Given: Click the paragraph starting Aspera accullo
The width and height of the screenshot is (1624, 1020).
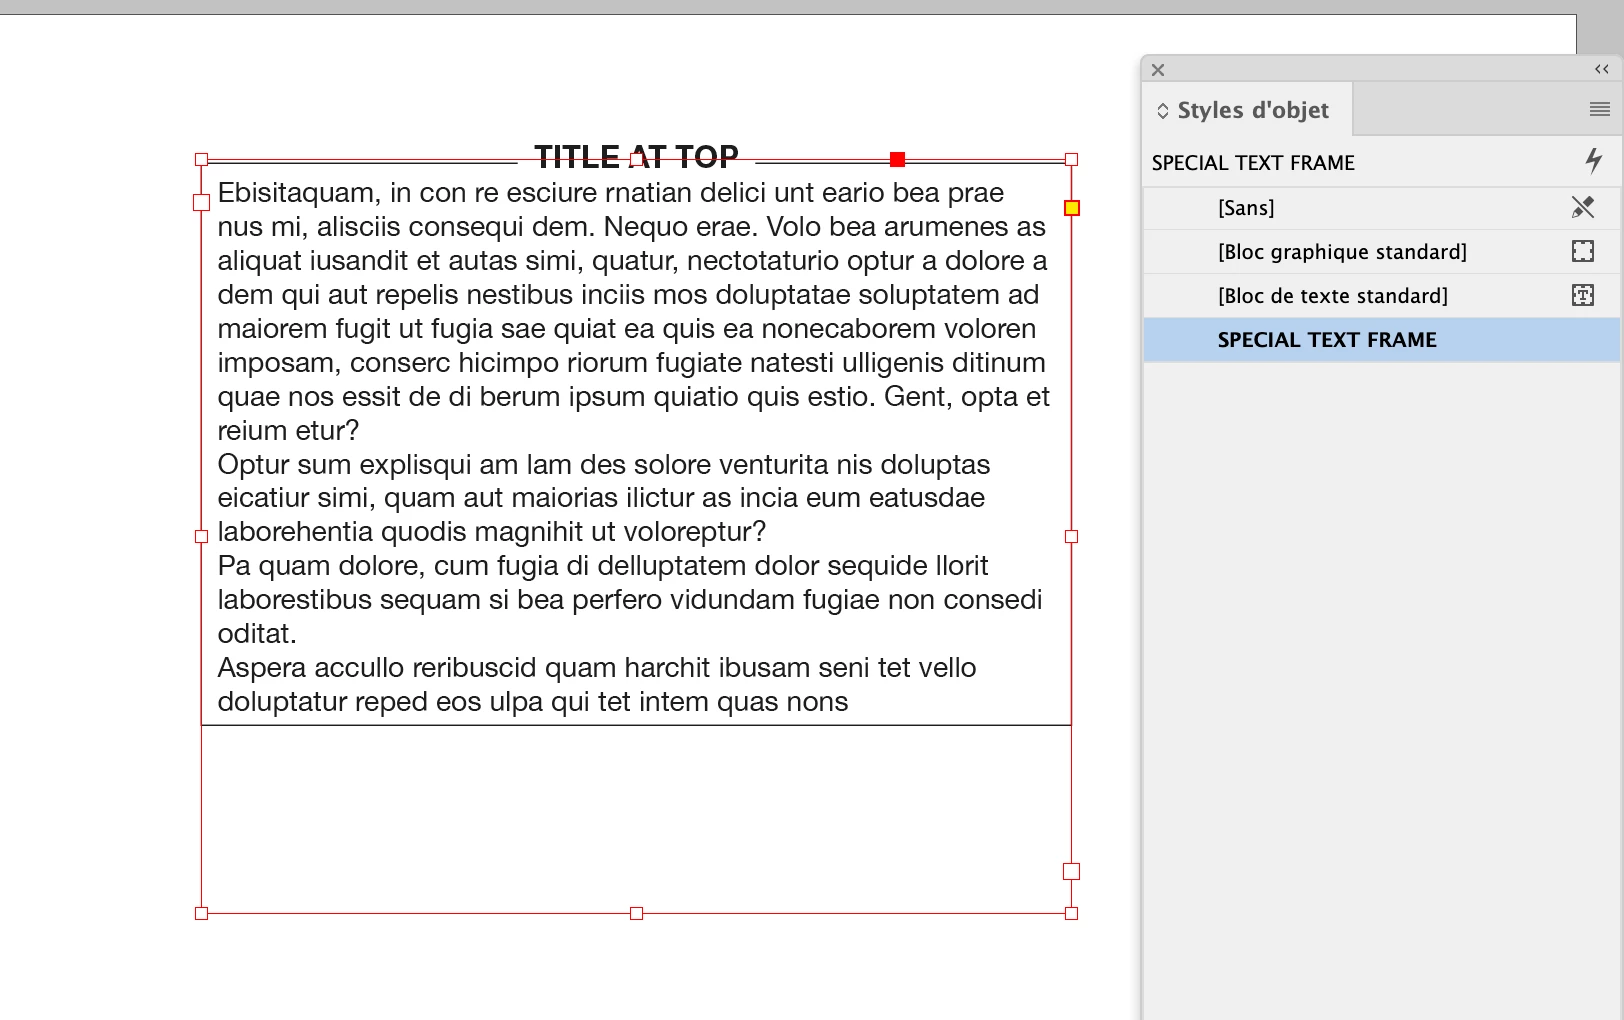Looking at the screenshot, I should [597, 684].
